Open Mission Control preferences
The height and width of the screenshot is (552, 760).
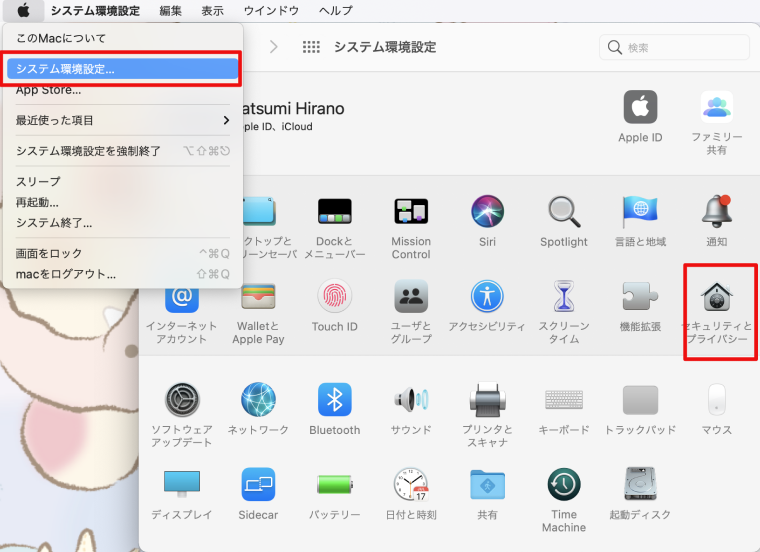coord(411,227)
